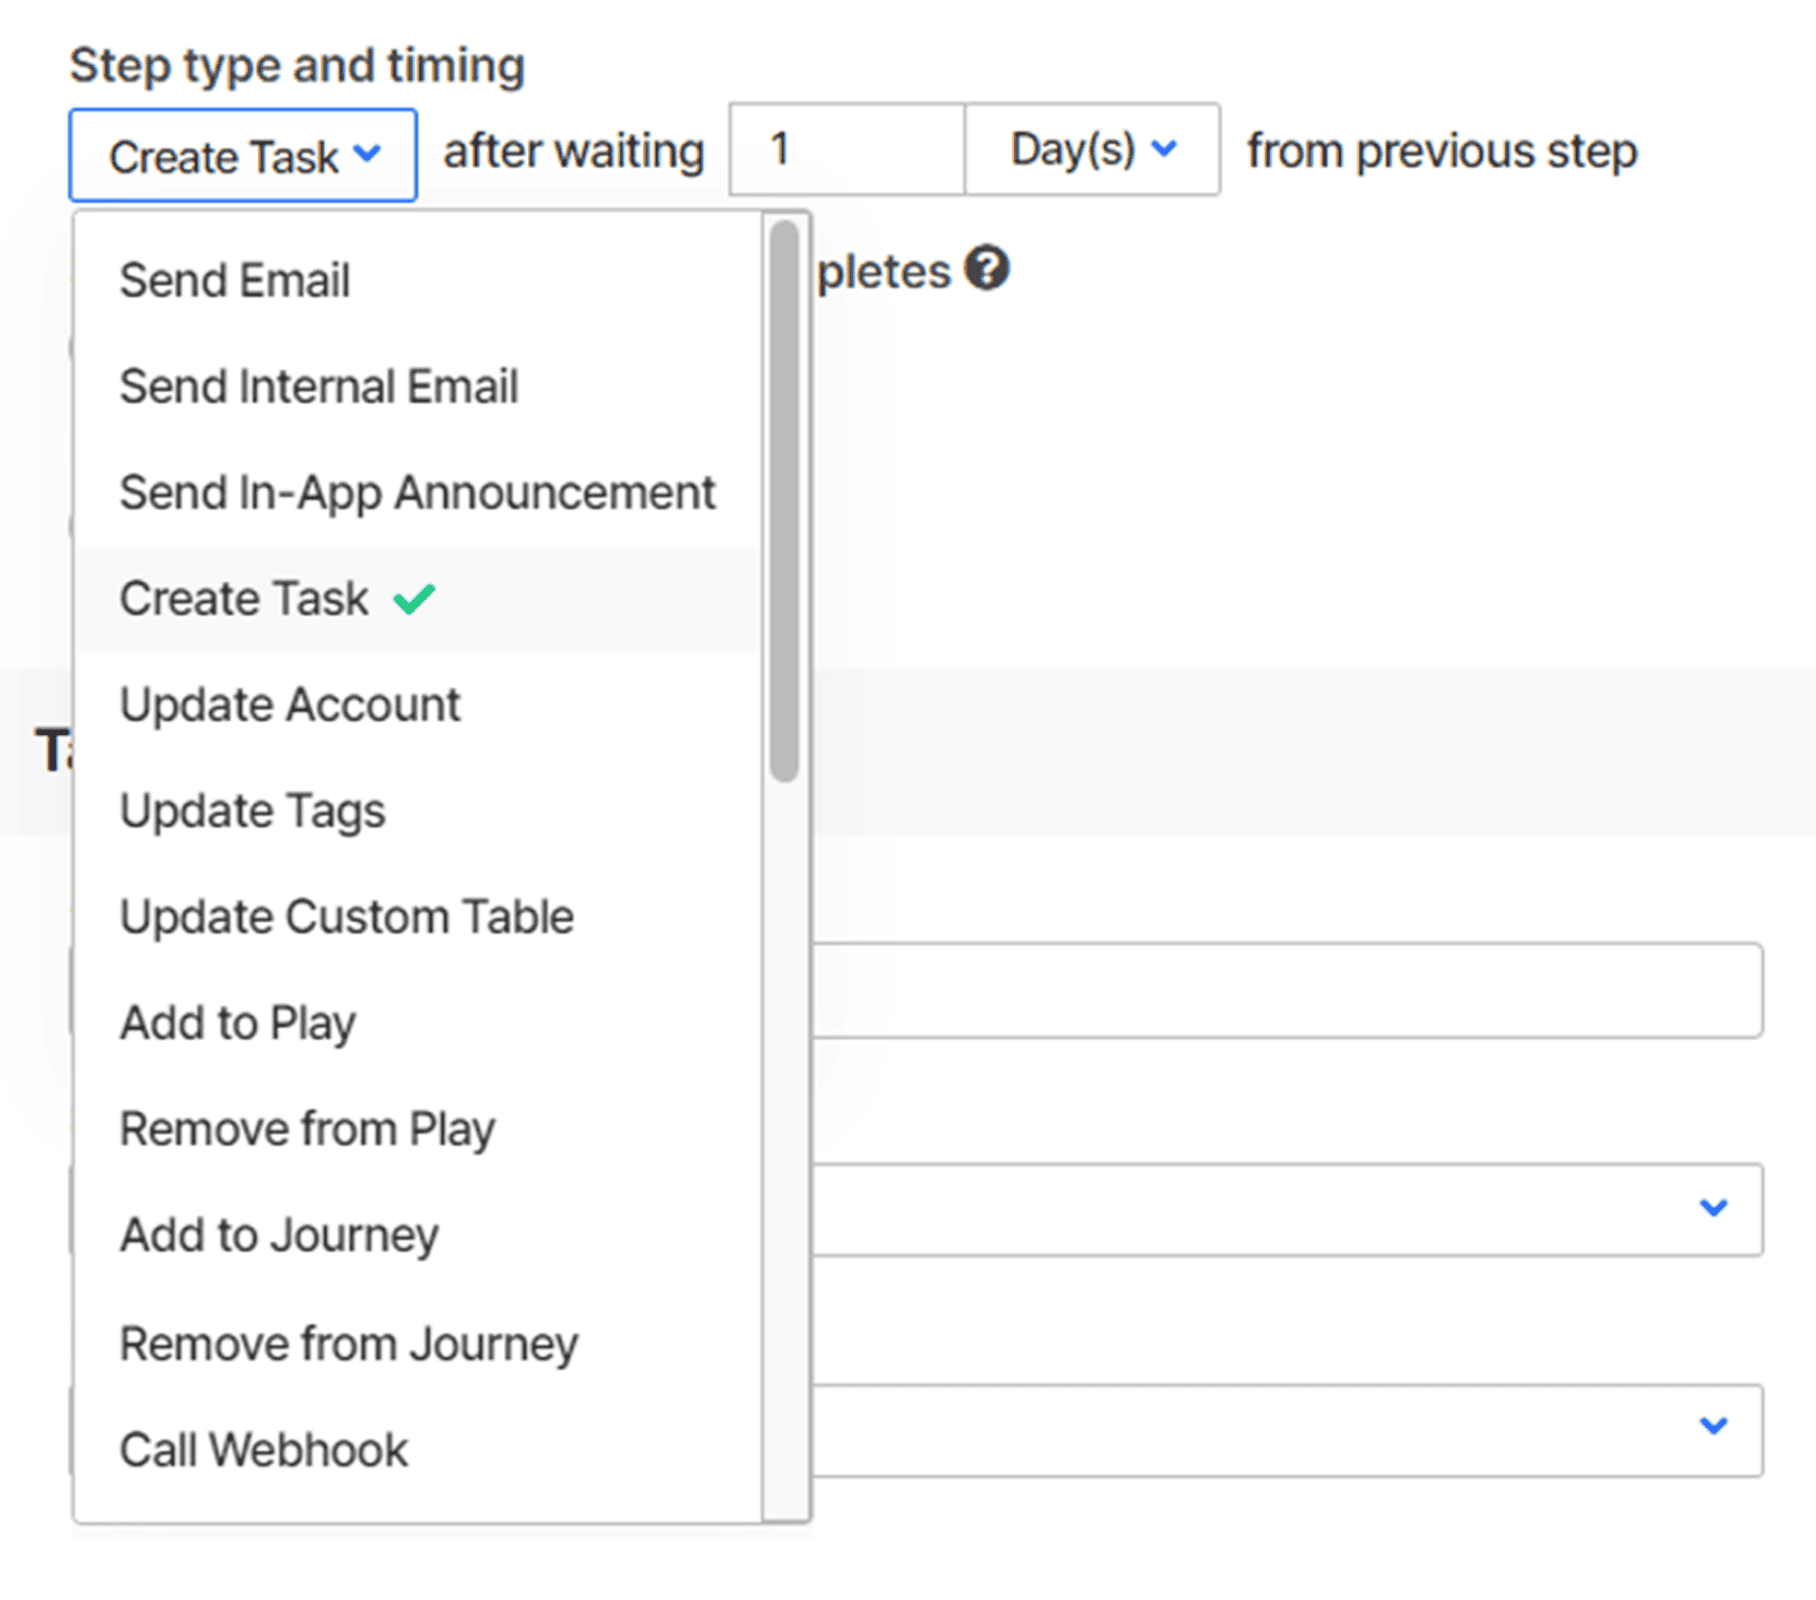This screenshot has width=1816, height=1600.
Task: Select Remove from Journey option
Action: coord(348,1343)
